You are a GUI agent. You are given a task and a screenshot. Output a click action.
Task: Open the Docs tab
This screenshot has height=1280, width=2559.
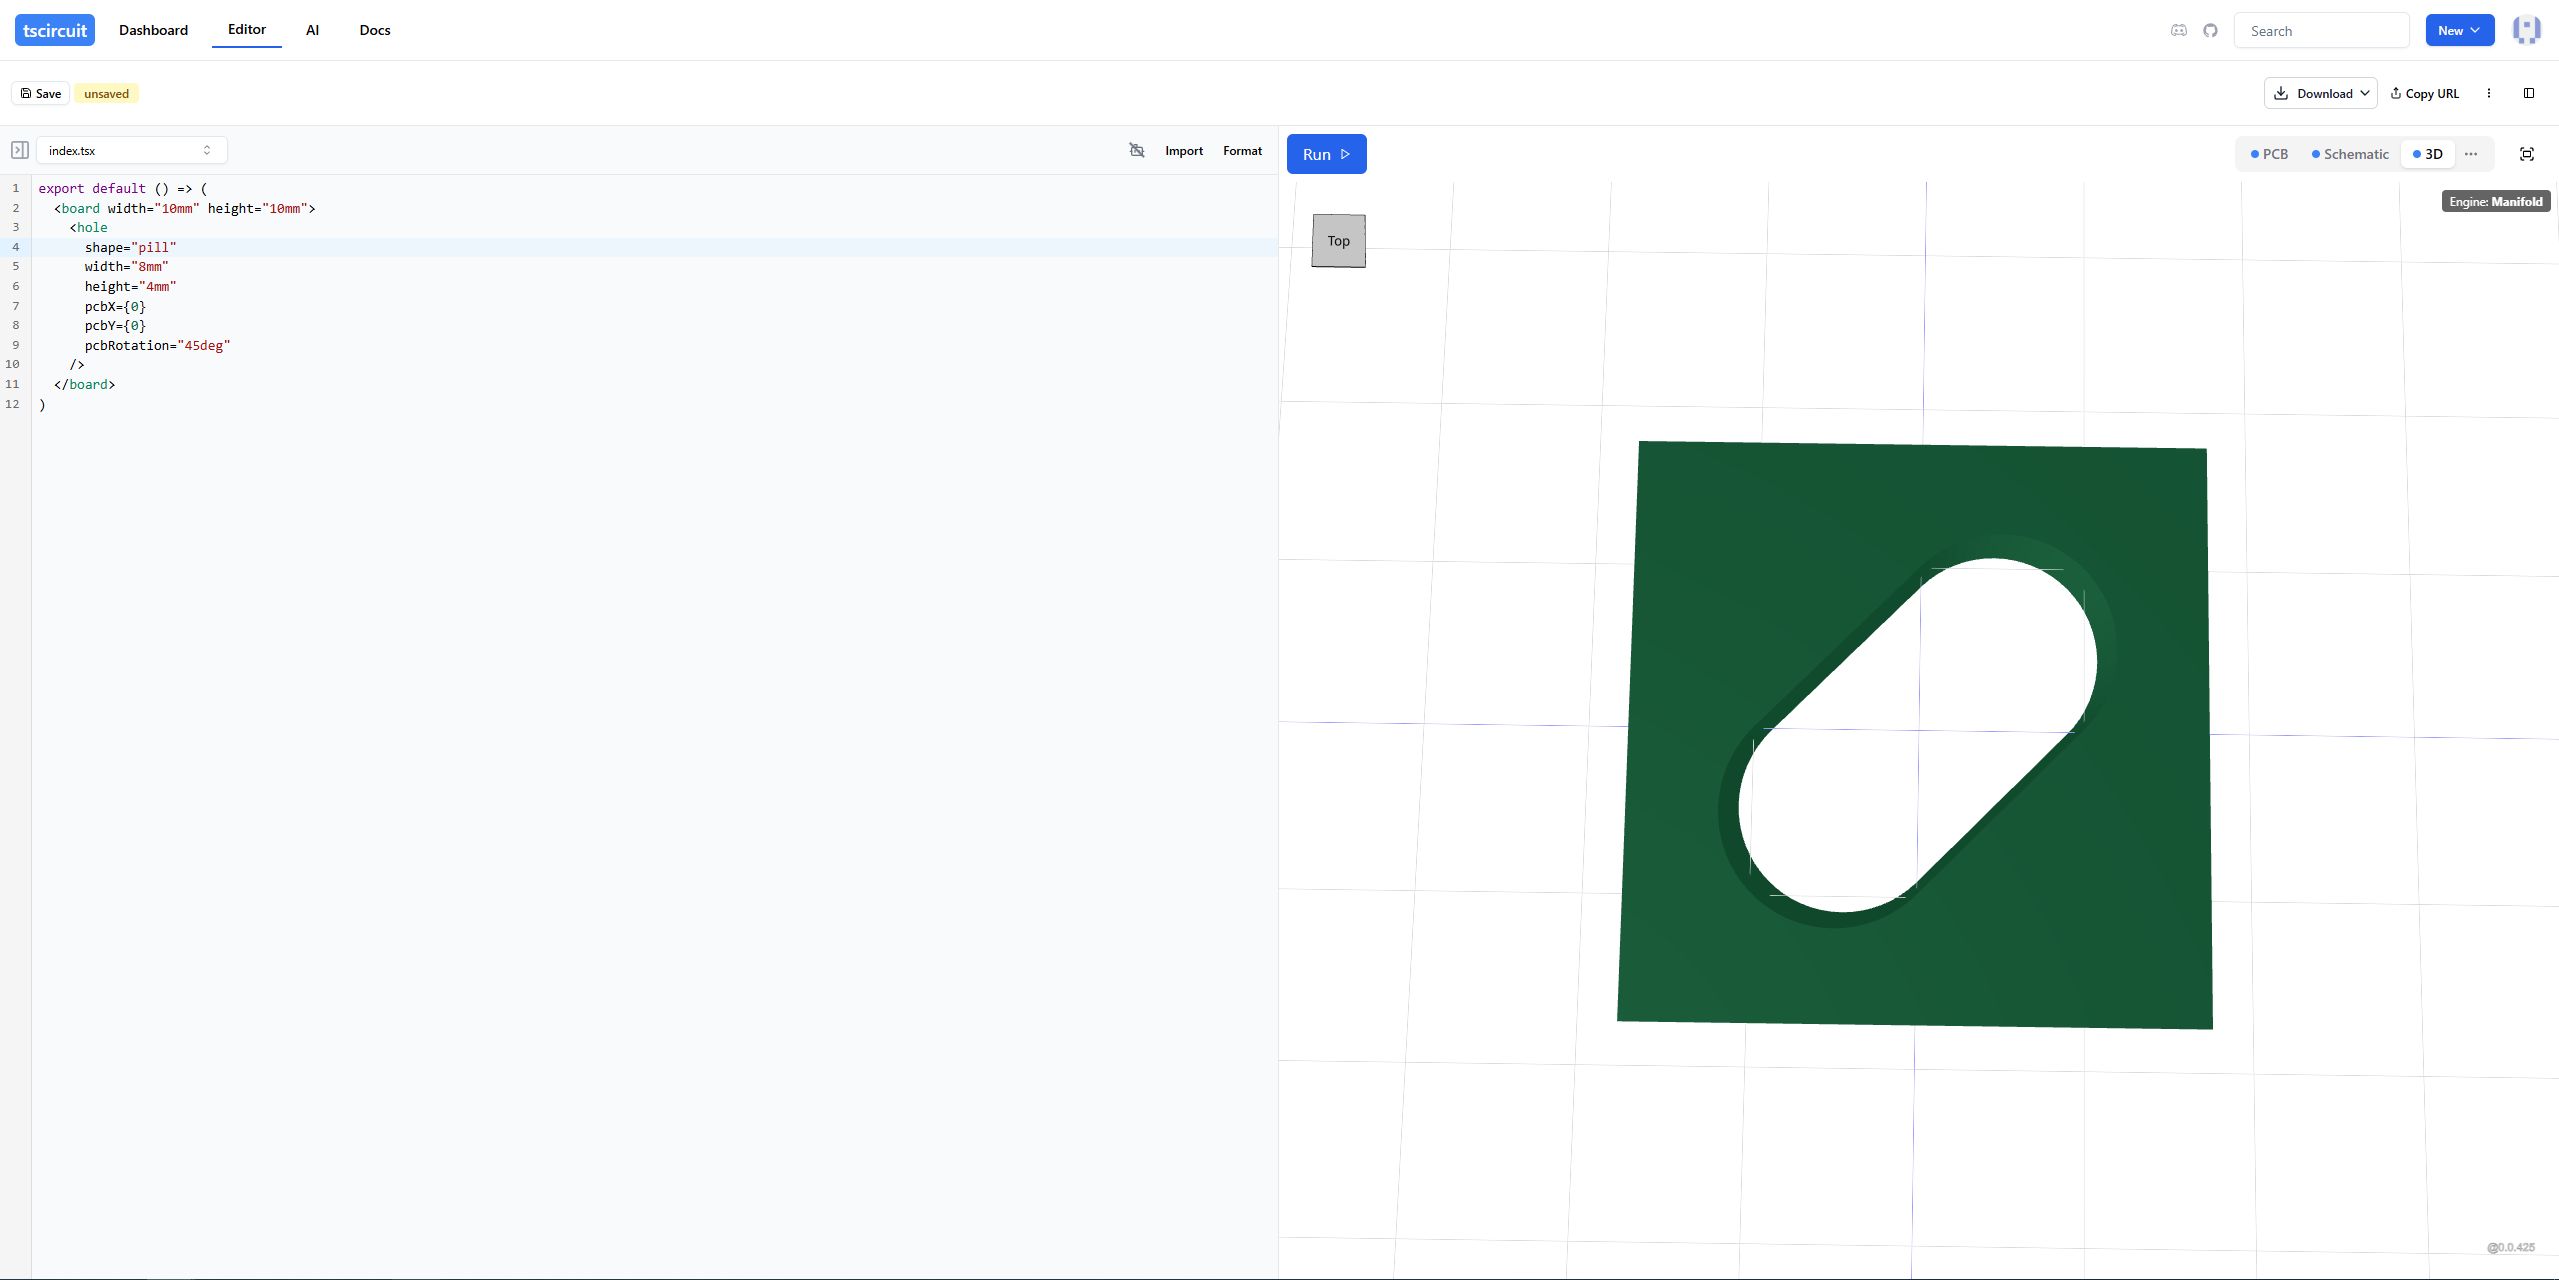[374, 30]
